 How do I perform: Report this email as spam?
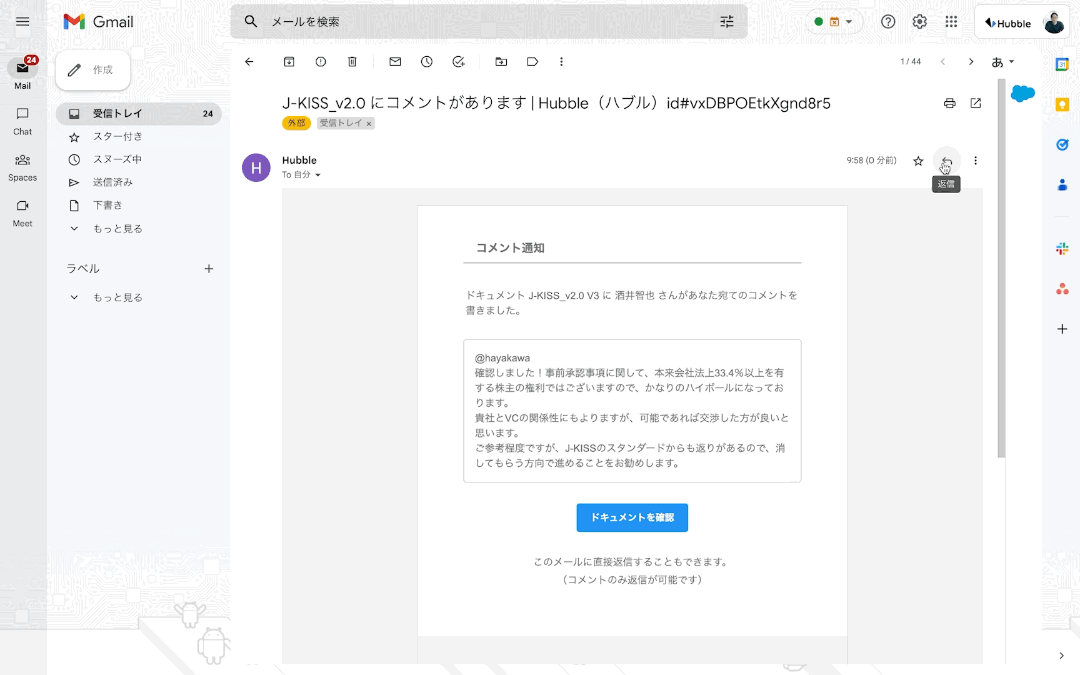coord(321,62)
